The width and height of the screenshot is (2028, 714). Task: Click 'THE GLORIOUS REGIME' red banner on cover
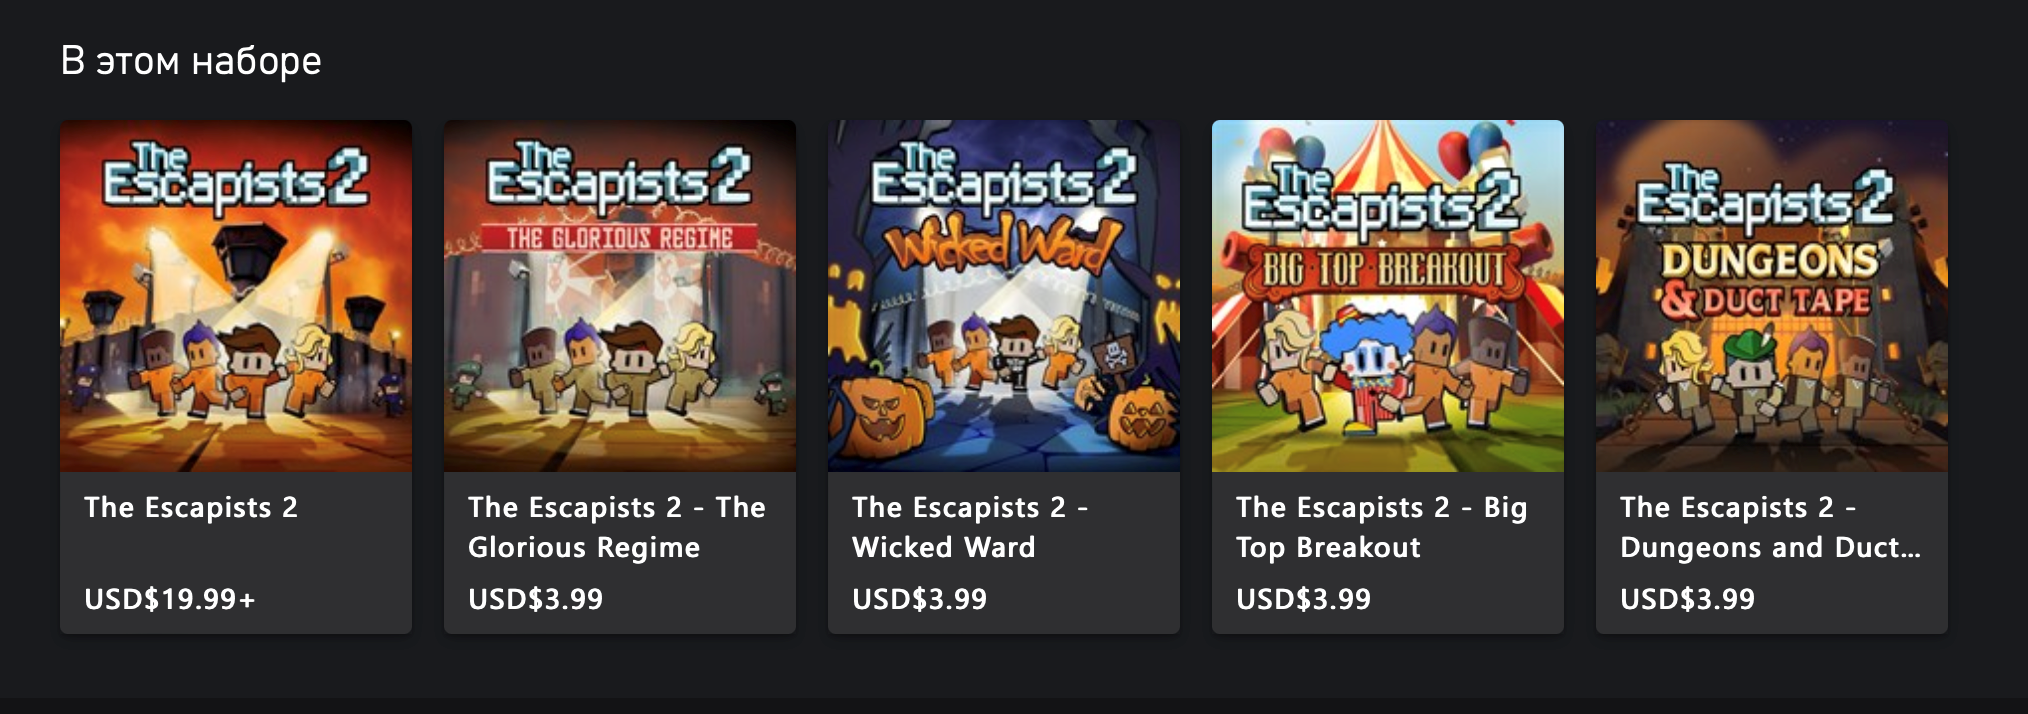620,237
